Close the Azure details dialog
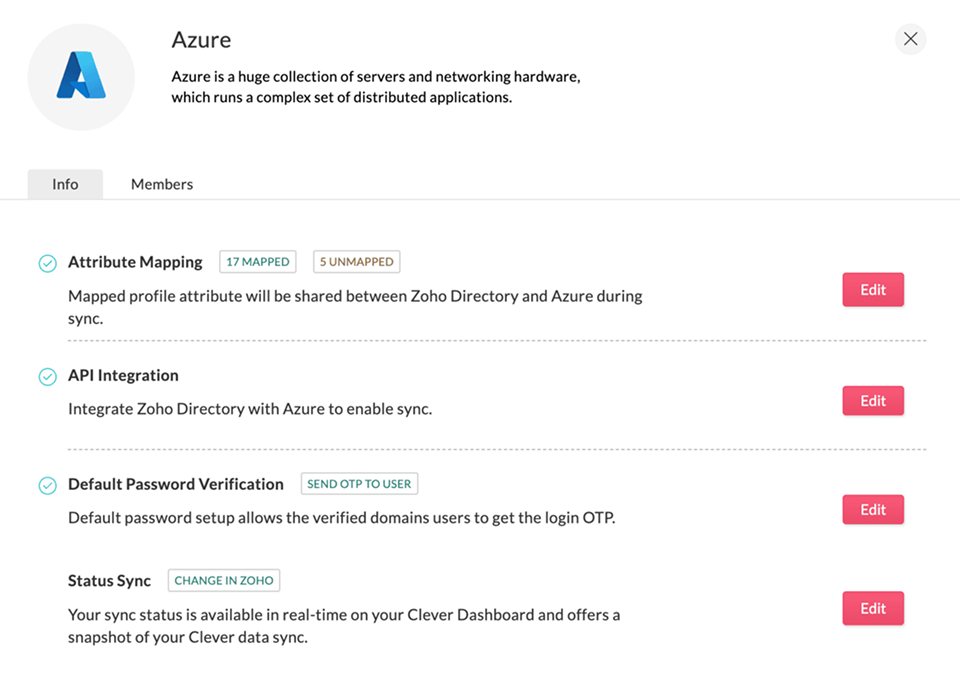960x689 pixels. pyautogui.click(x=910, y=39)
